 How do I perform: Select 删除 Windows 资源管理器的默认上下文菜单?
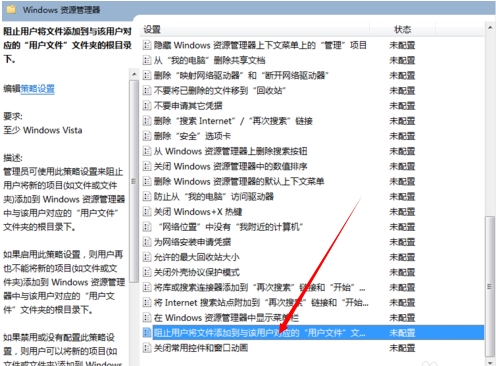pos(239,181)
